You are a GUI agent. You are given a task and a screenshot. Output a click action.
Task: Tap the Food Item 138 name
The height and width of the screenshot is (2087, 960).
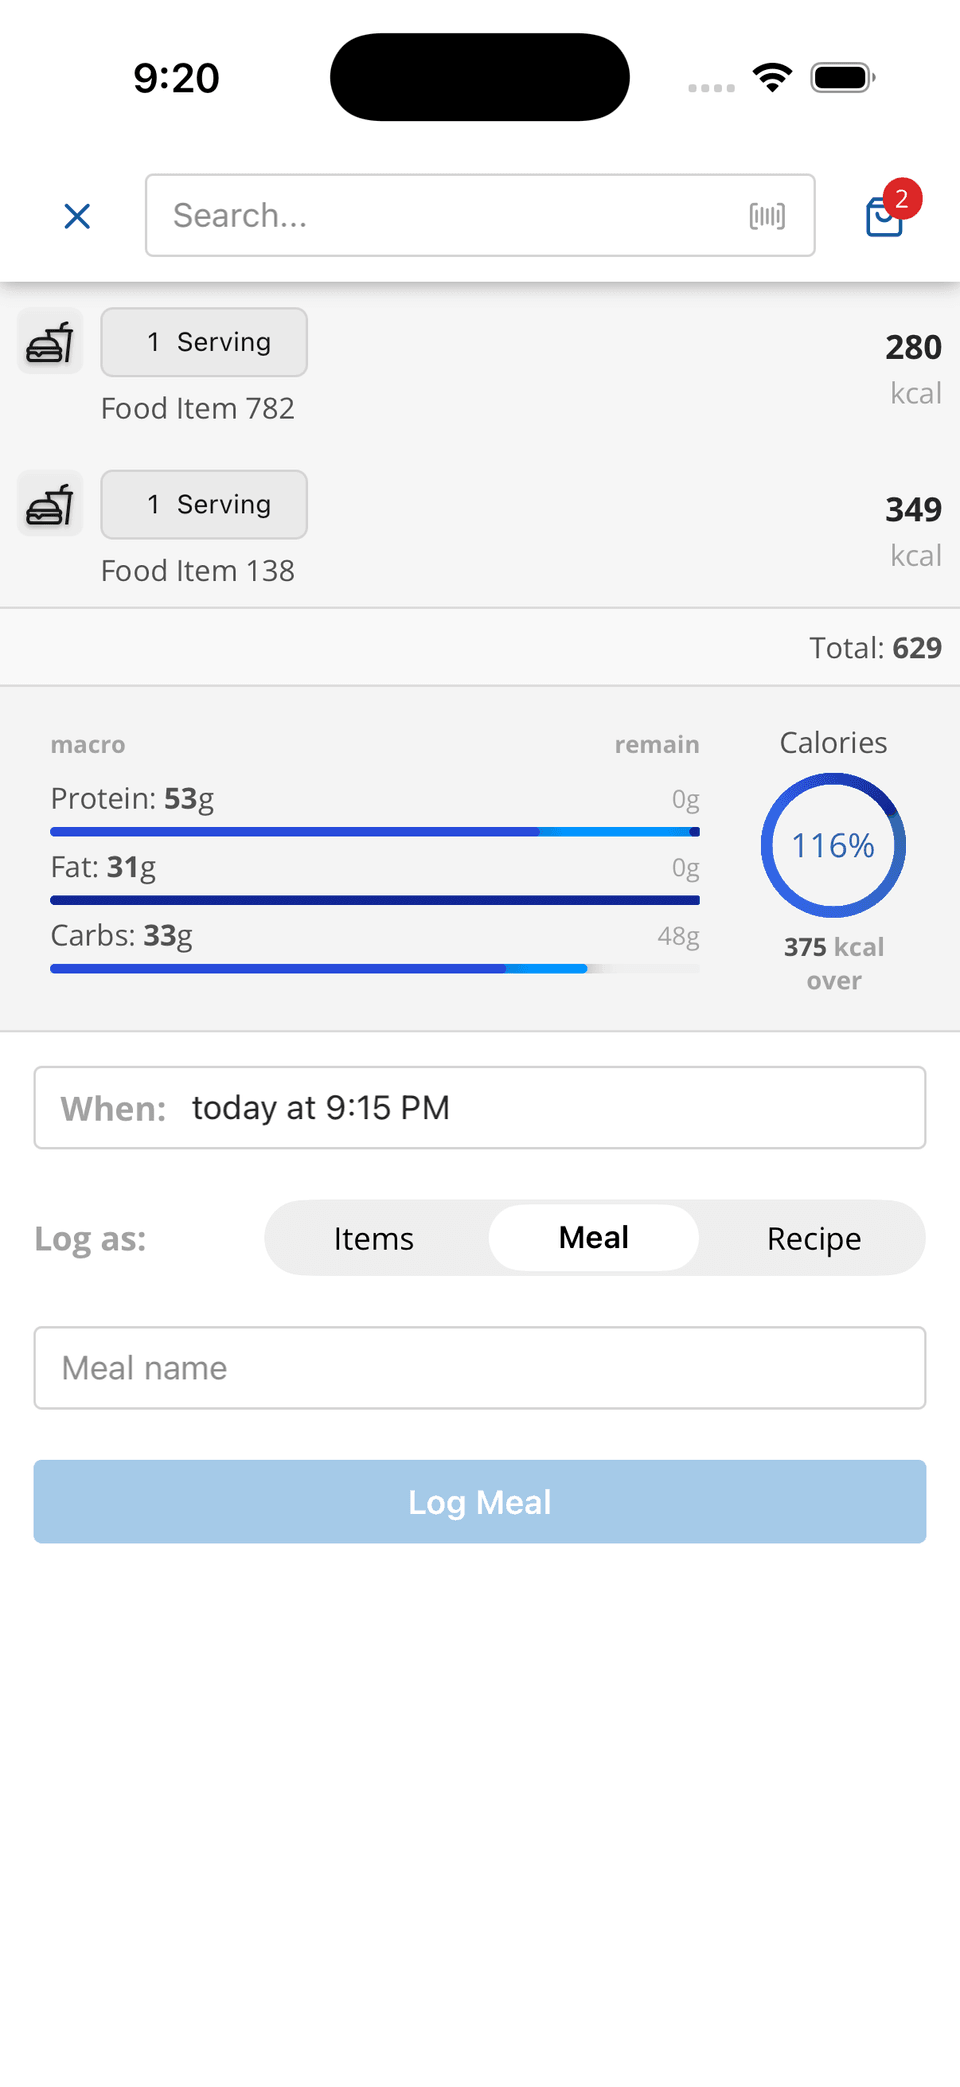(x=198, y=571)
